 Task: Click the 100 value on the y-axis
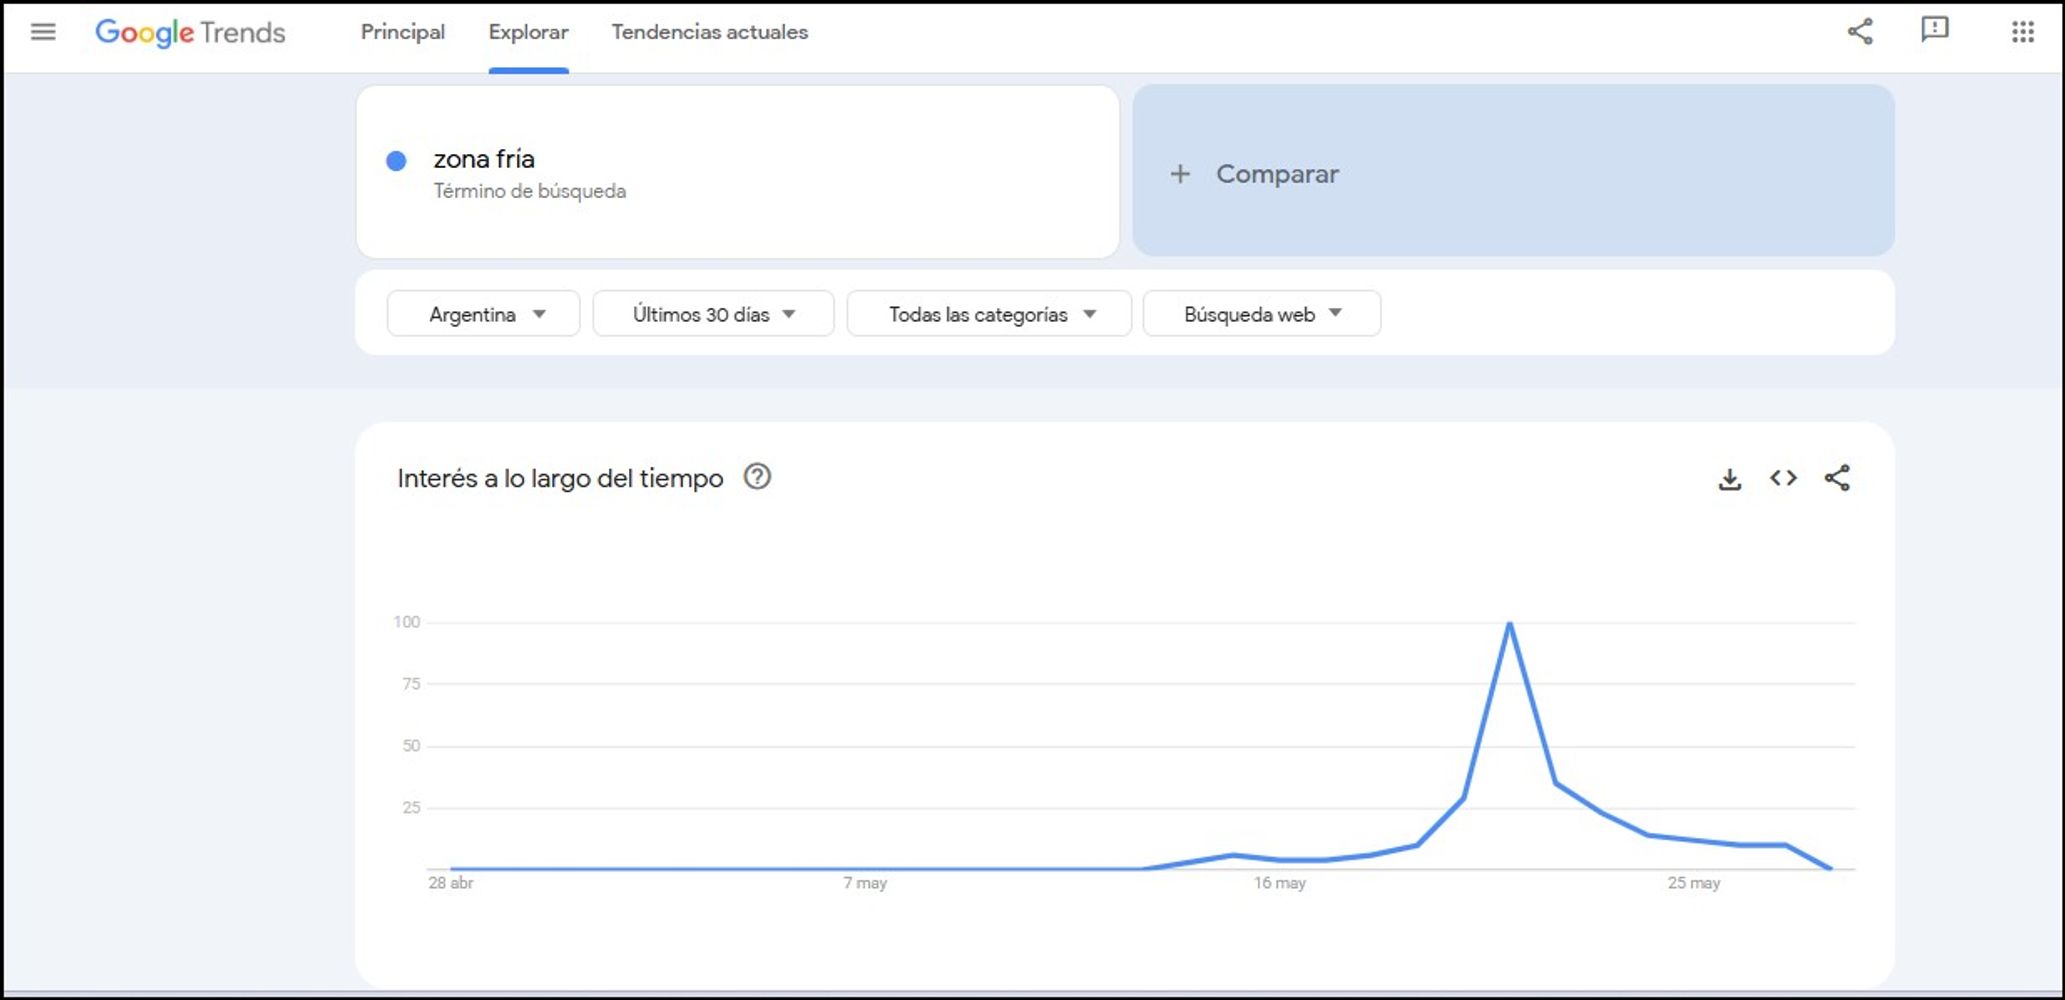[407, 622]
